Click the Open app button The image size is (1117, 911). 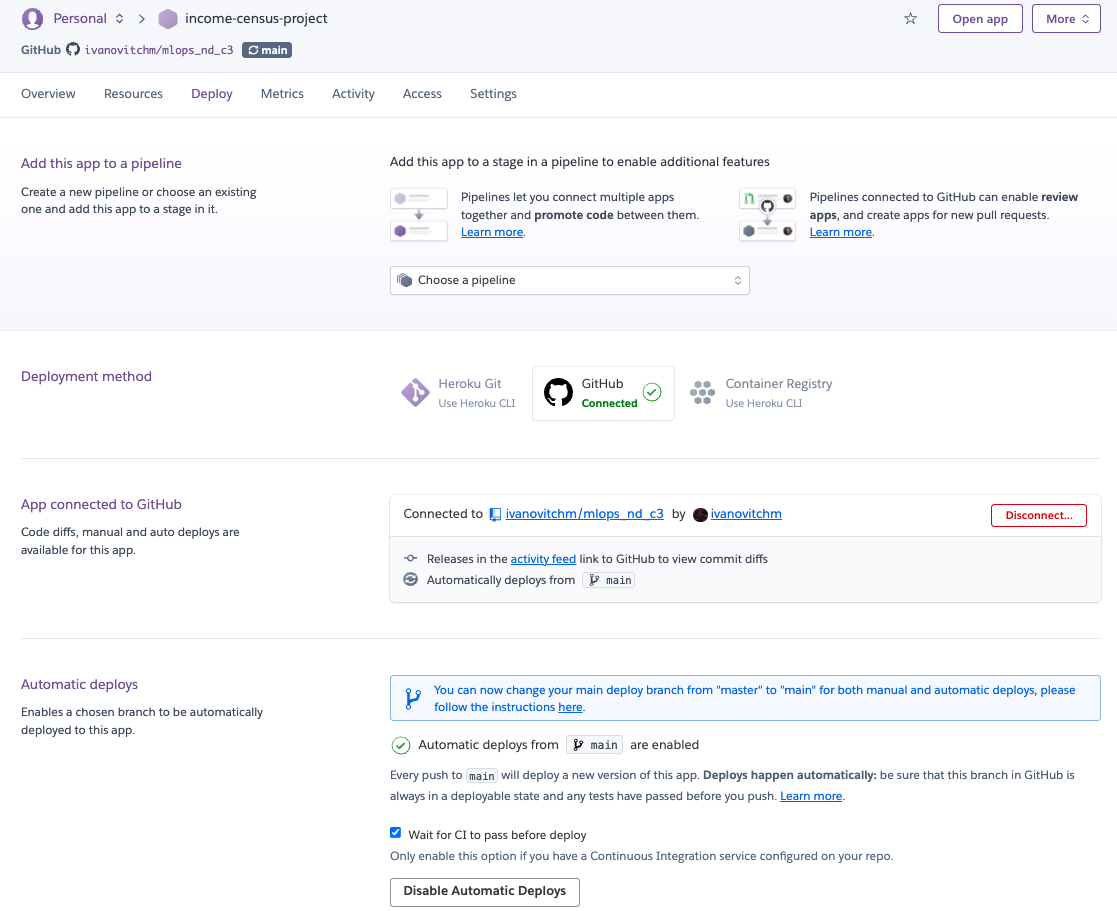tap(980, 19)
